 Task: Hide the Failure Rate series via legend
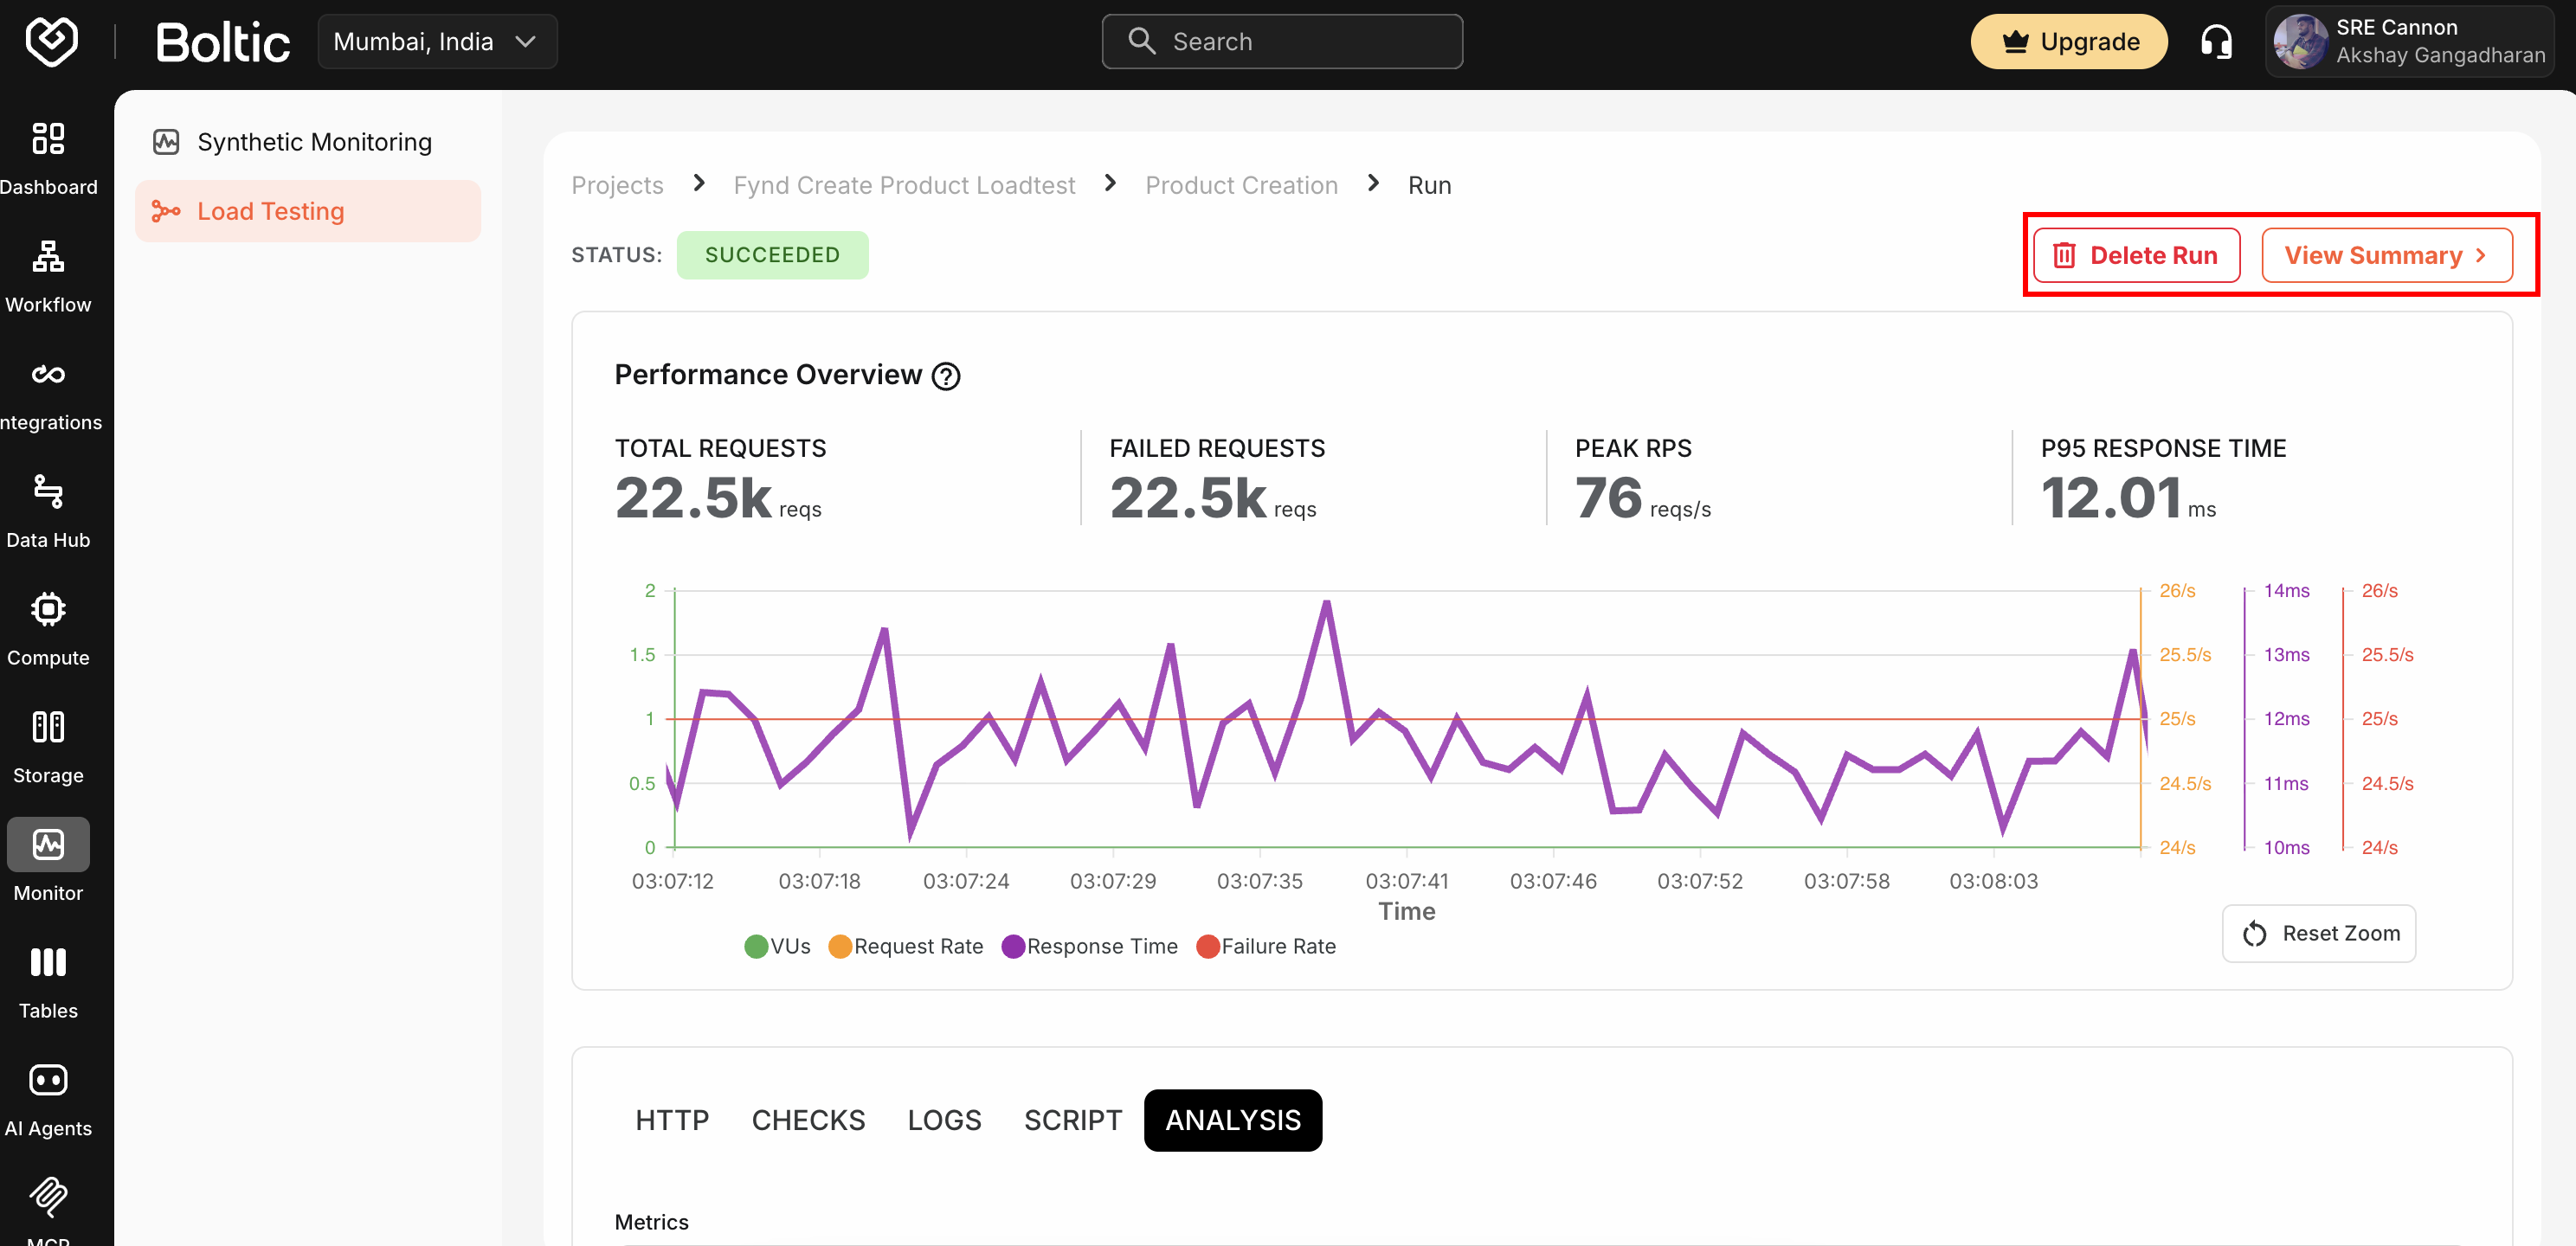[1266, 946]
